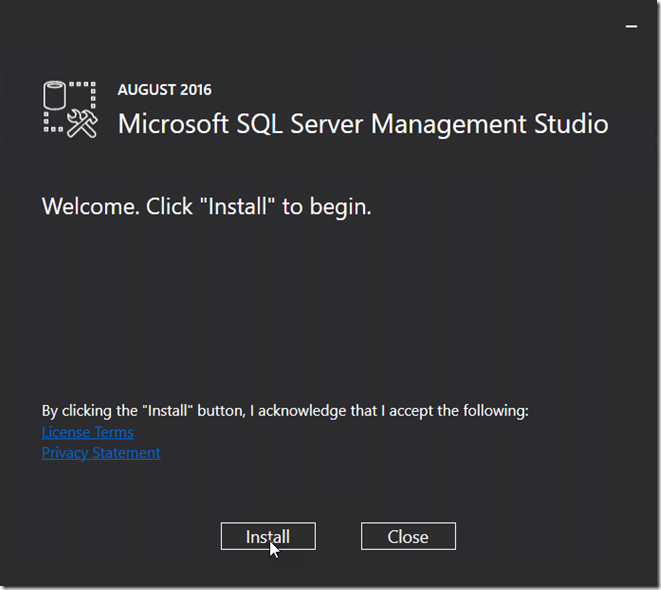
Task: Click the Install button
Action: [268, 537]
